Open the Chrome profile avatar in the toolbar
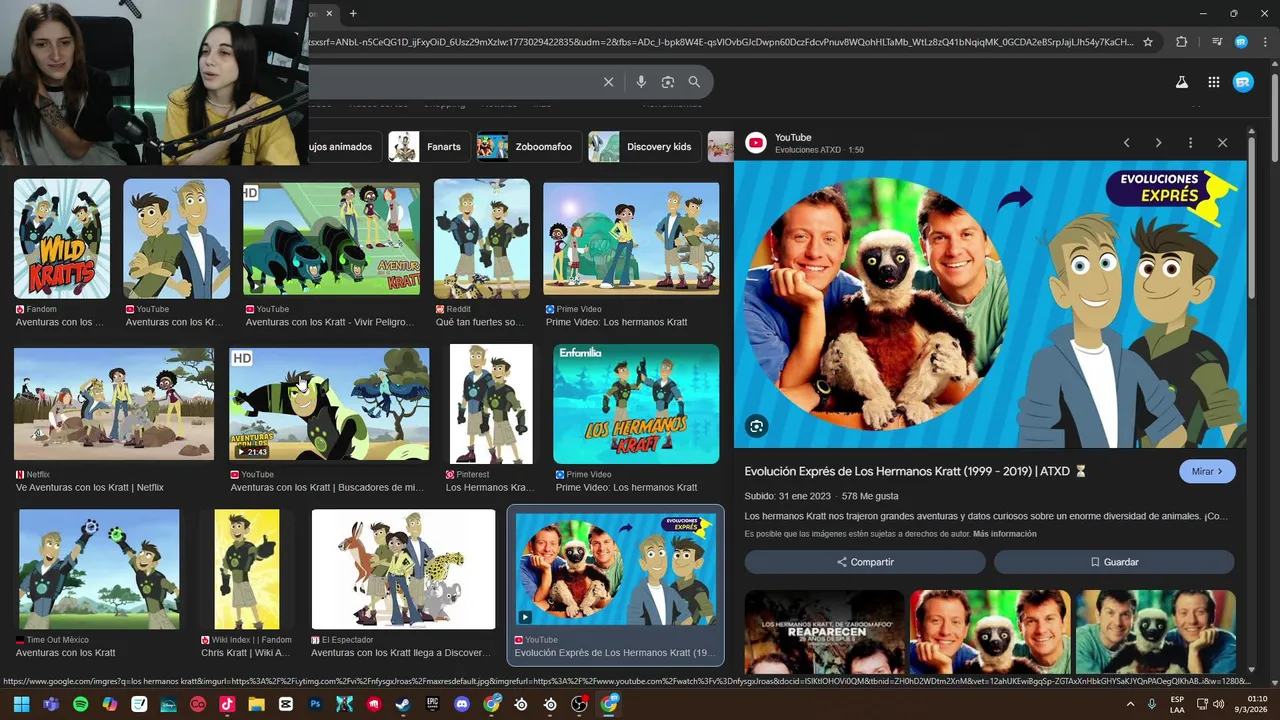 point(1241,42)
